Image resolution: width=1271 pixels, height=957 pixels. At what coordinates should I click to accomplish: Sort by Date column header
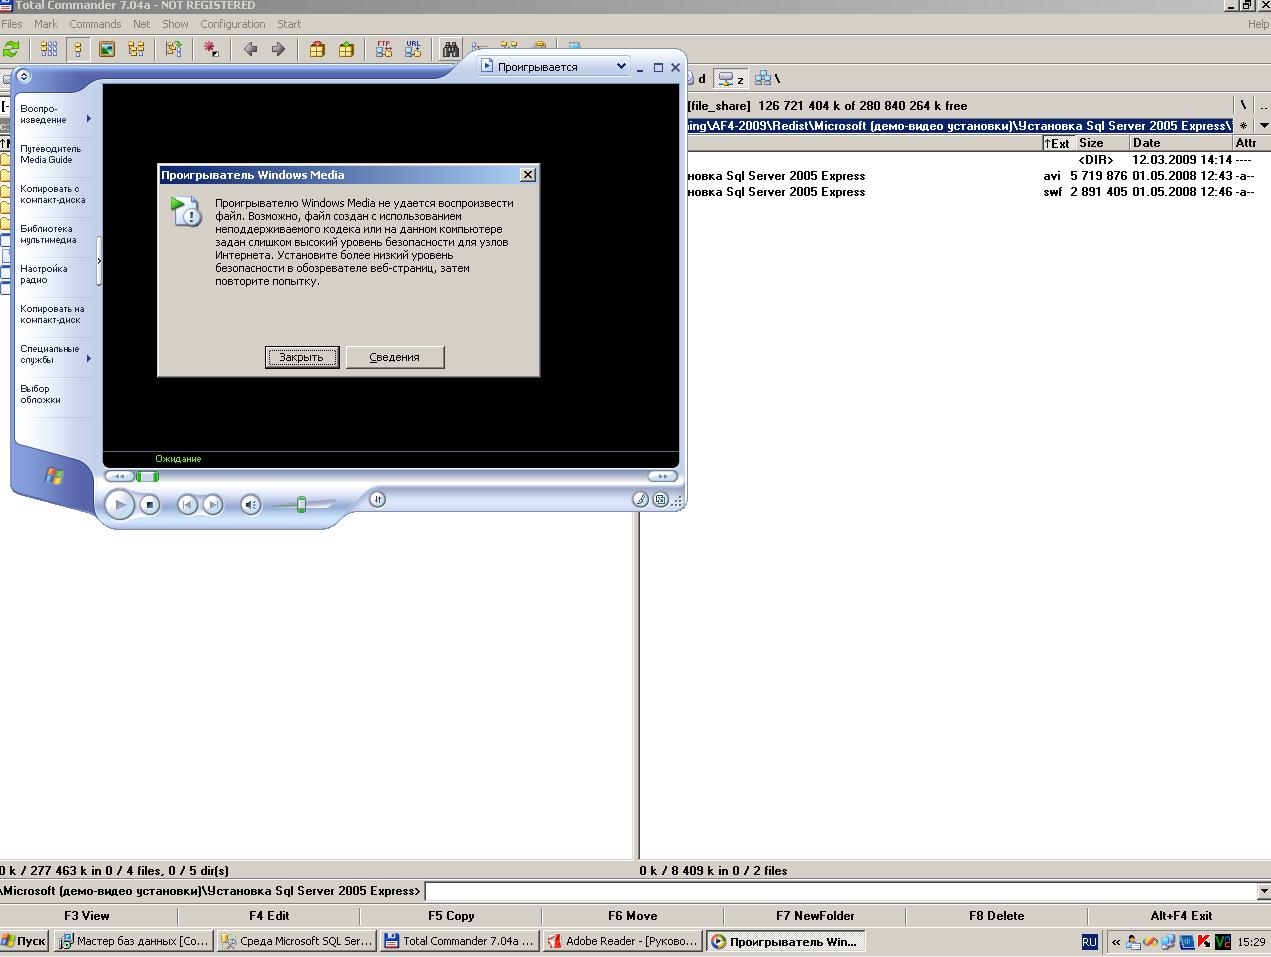tap(1181, 143)
